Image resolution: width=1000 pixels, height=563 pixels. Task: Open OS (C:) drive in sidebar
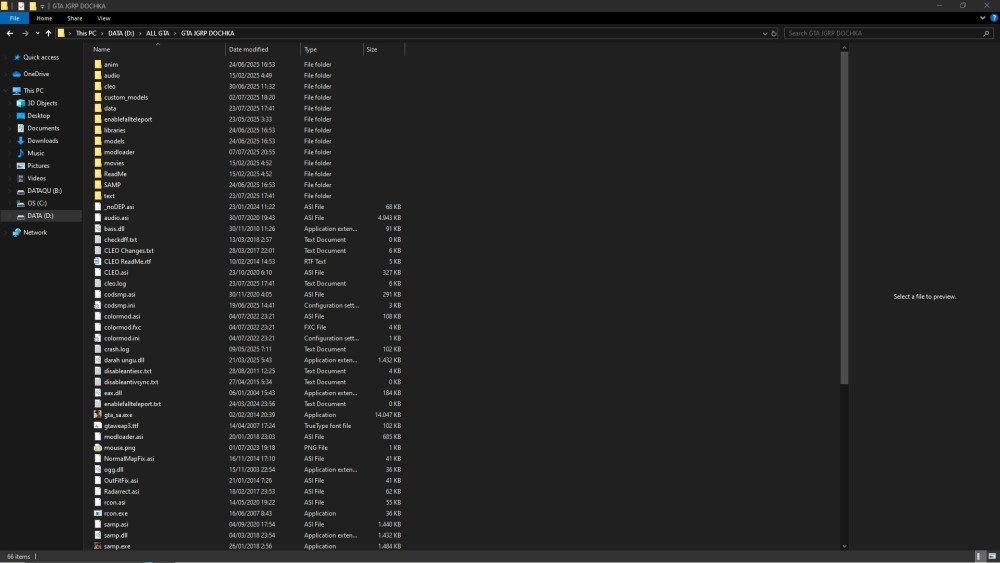click(x=36, y=203)
